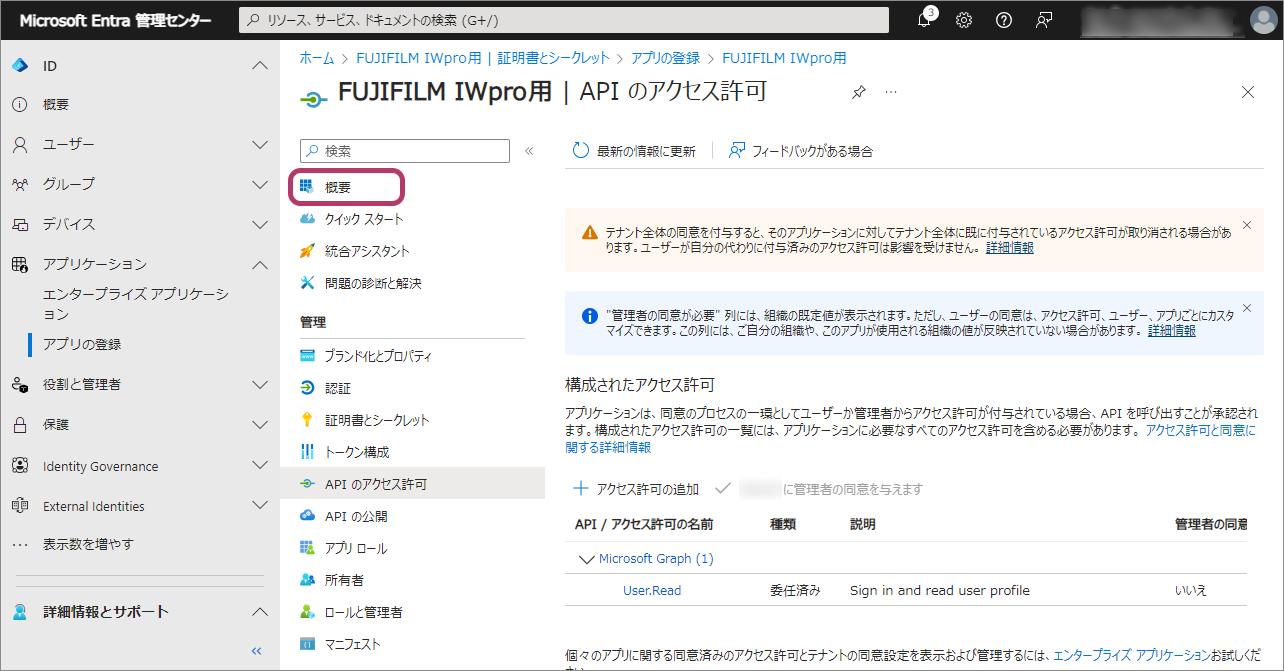This screenshot has width=1284, height=671.
Task: Click the アプリケーション grid icon
Action: coord(19,265)
